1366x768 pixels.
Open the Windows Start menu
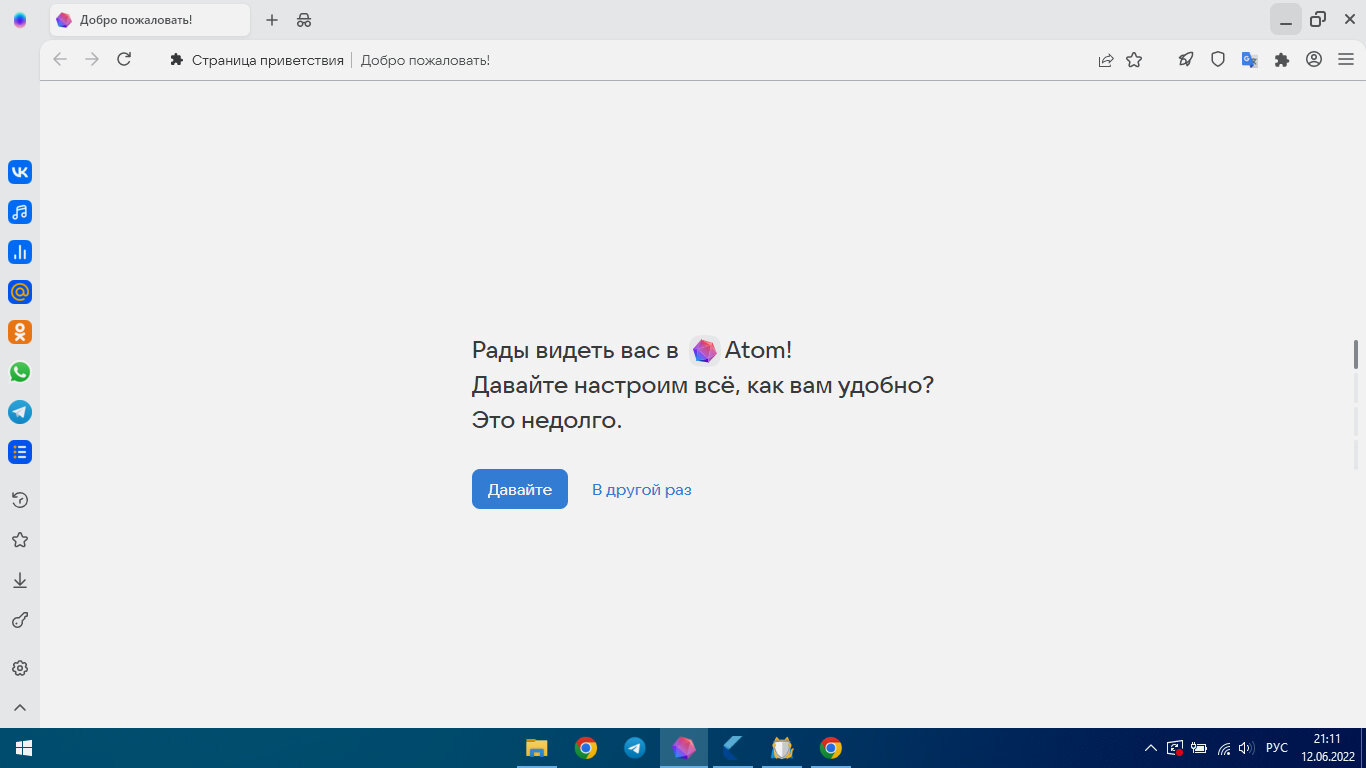24,748
